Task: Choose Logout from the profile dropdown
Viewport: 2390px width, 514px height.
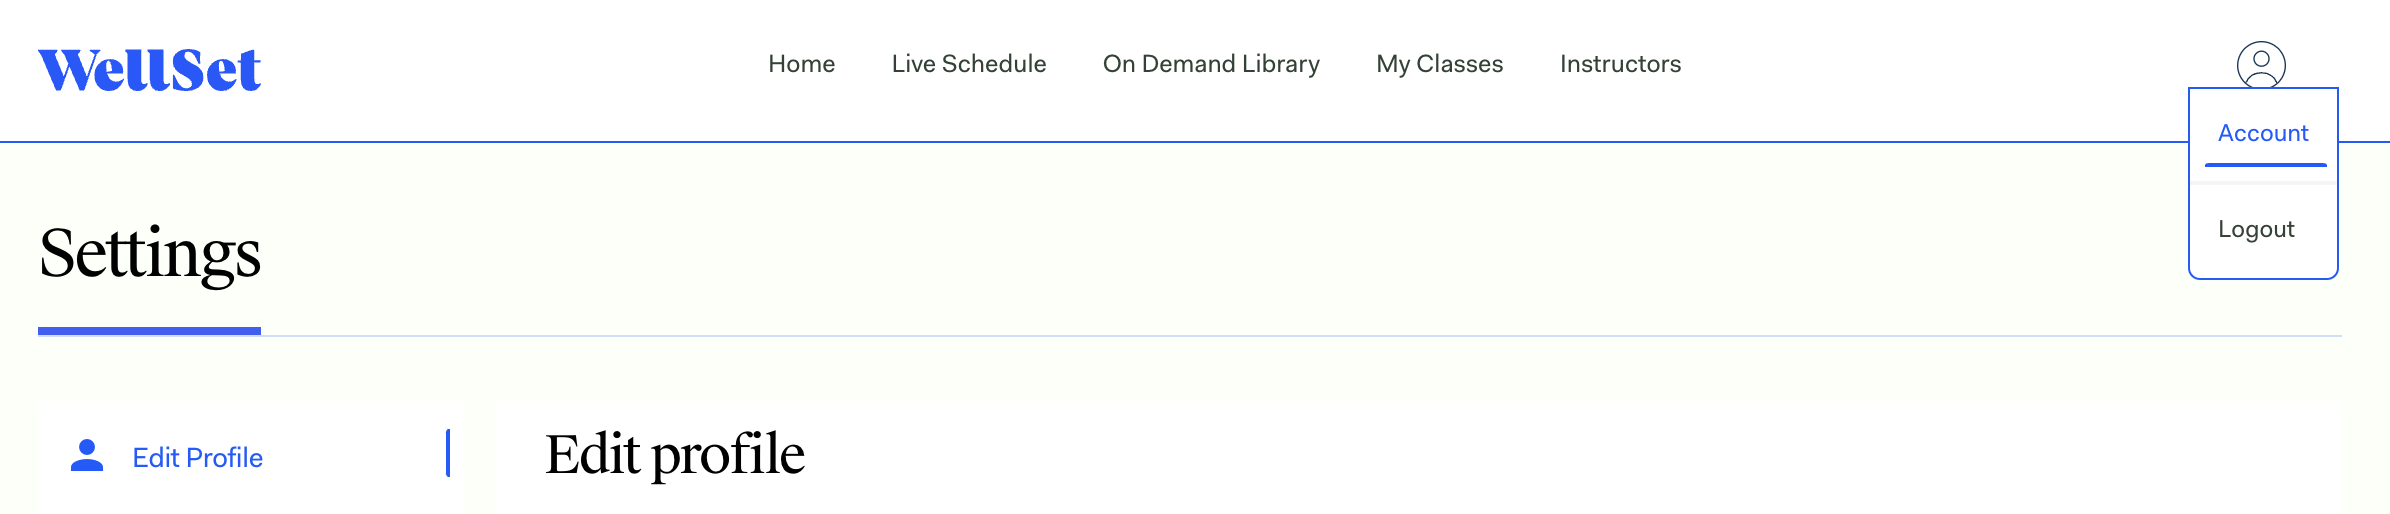Action: (x=2256, y=229)
